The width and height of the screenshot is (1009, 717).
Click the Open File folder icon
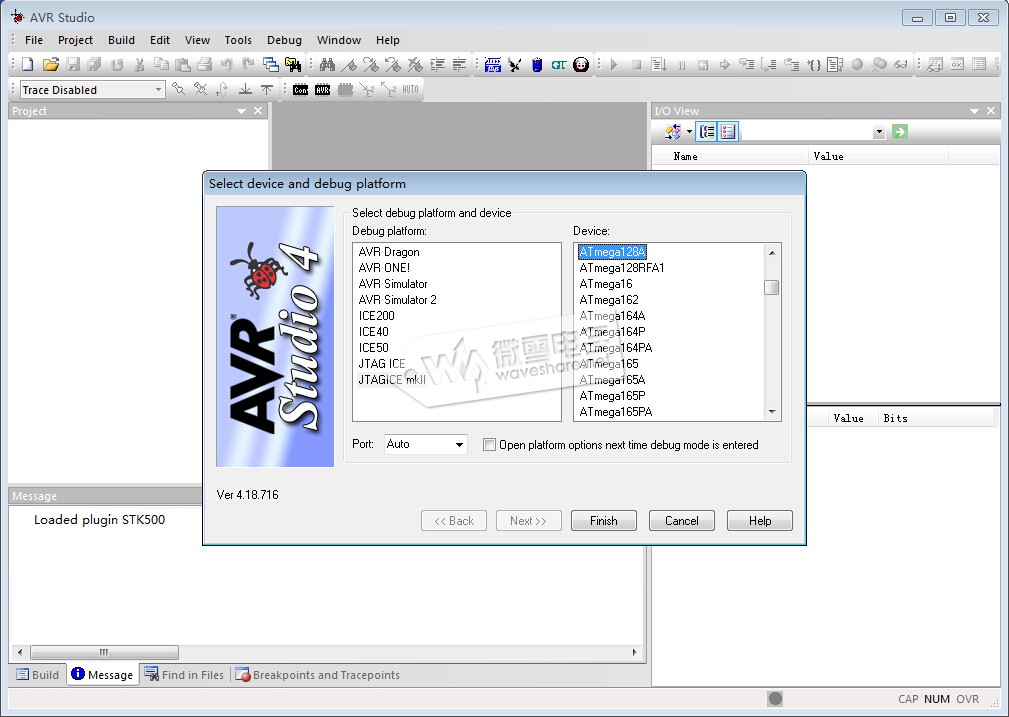tap(50, 65)
